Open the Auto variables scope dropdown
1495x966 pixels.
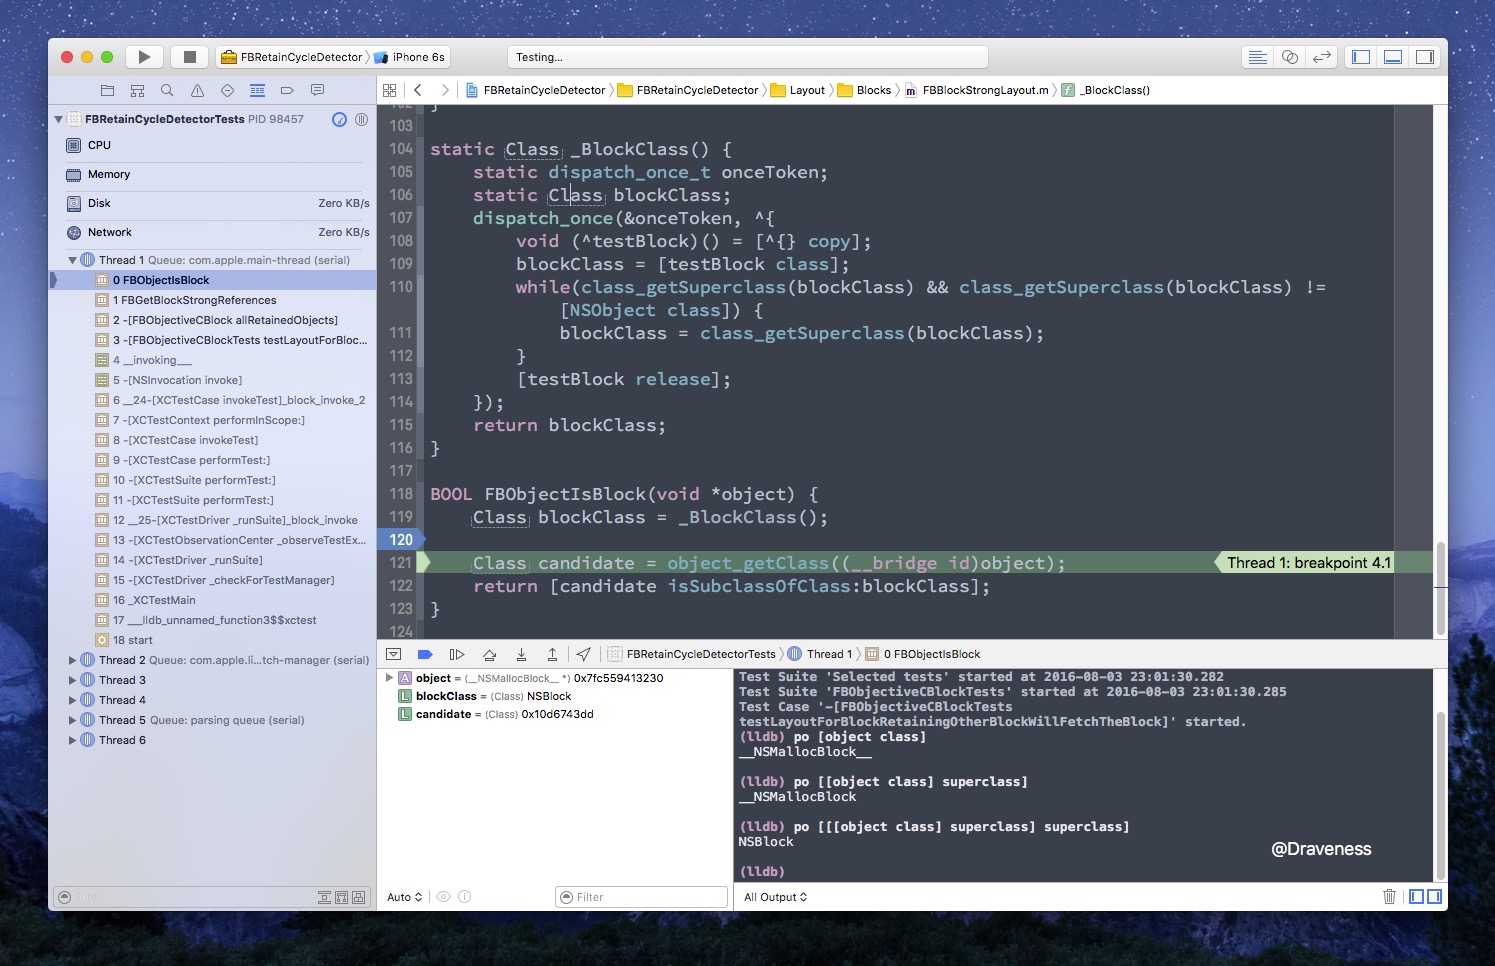pyautogui.click(x=405, y=897)
